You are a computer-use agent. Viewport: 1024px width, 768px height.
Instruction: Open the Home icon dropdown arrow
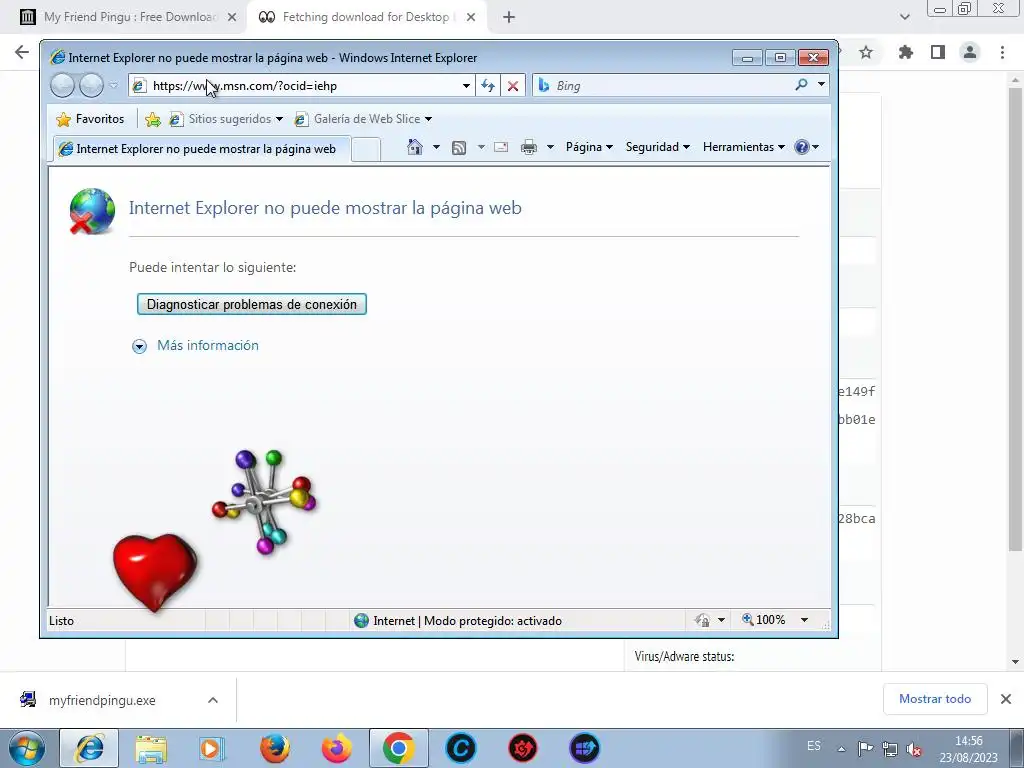click(436, 147)
